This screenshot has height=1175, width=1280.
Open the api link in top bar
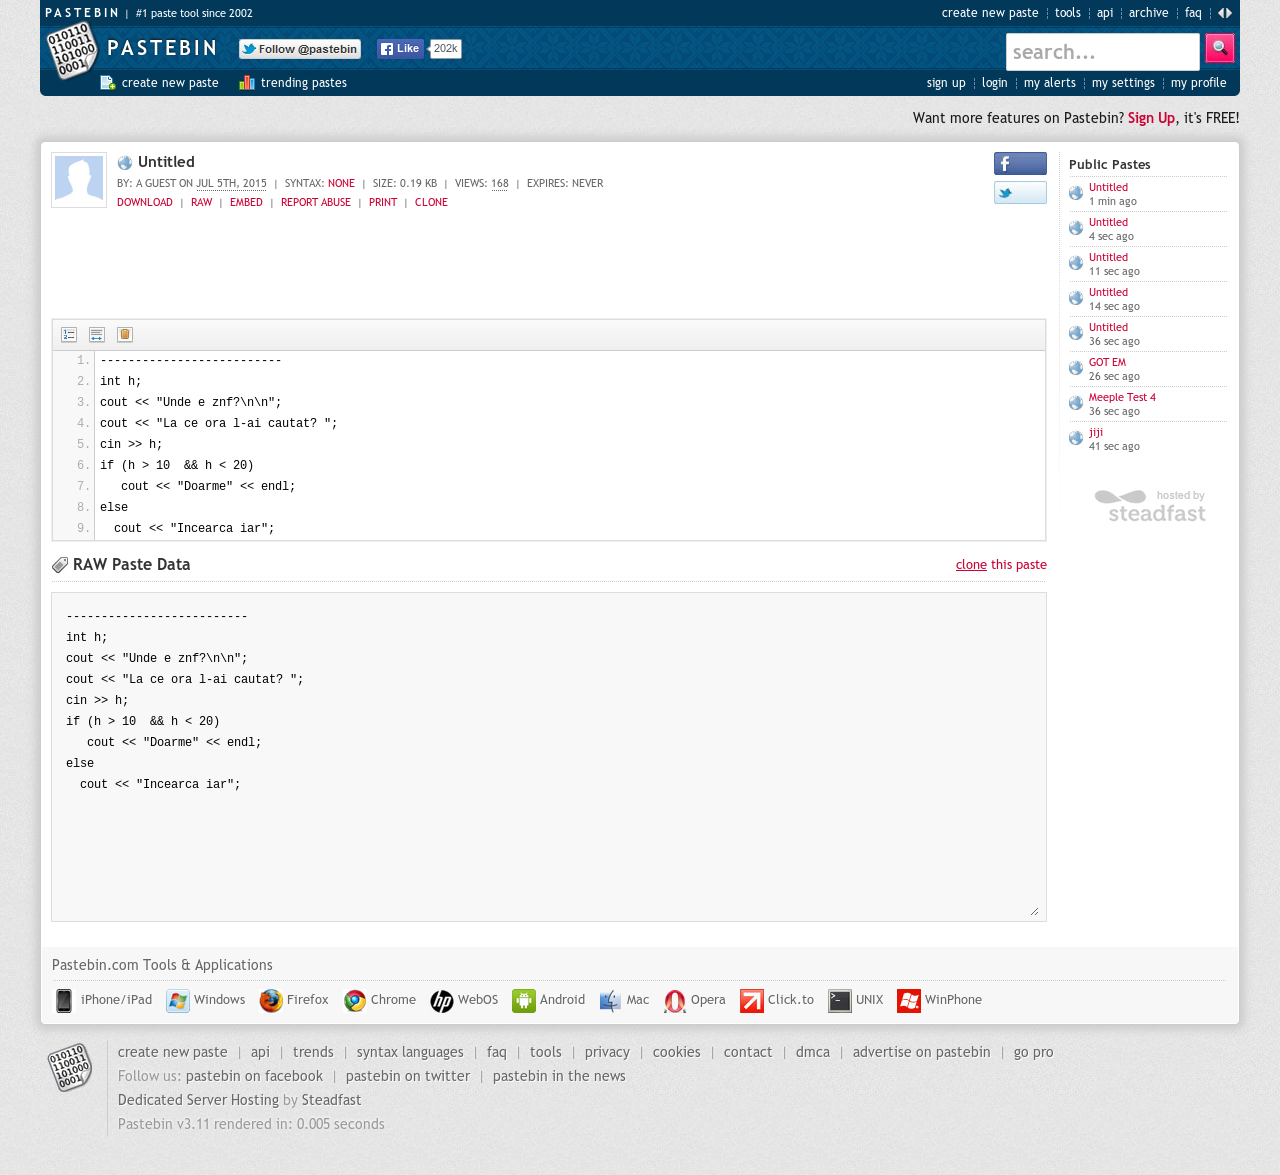click(x=1105, y=13)
